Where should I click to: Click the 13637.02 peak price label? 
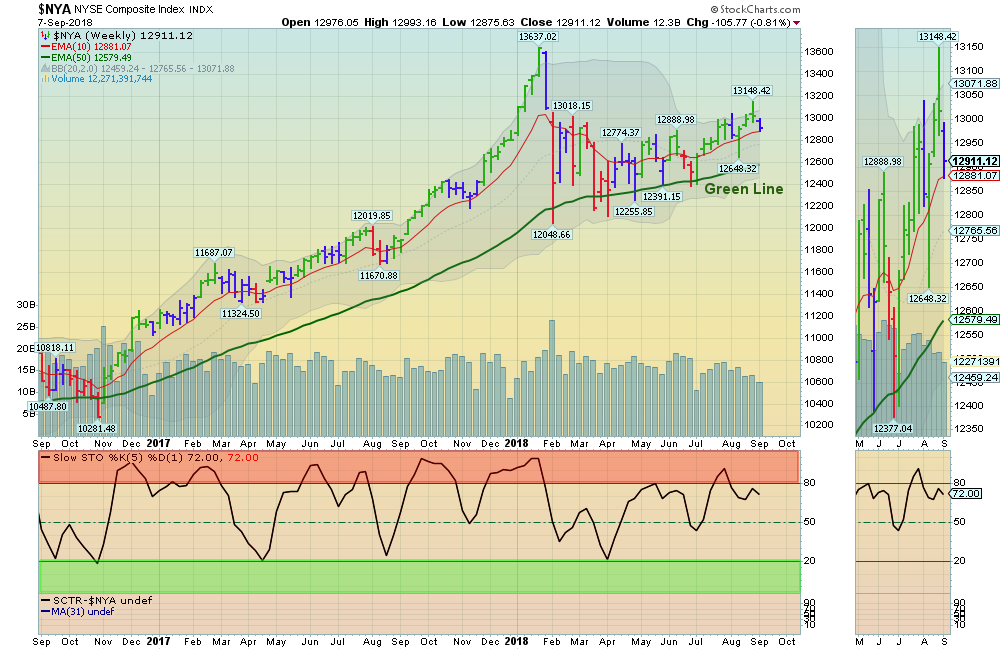tap(538, 37)
